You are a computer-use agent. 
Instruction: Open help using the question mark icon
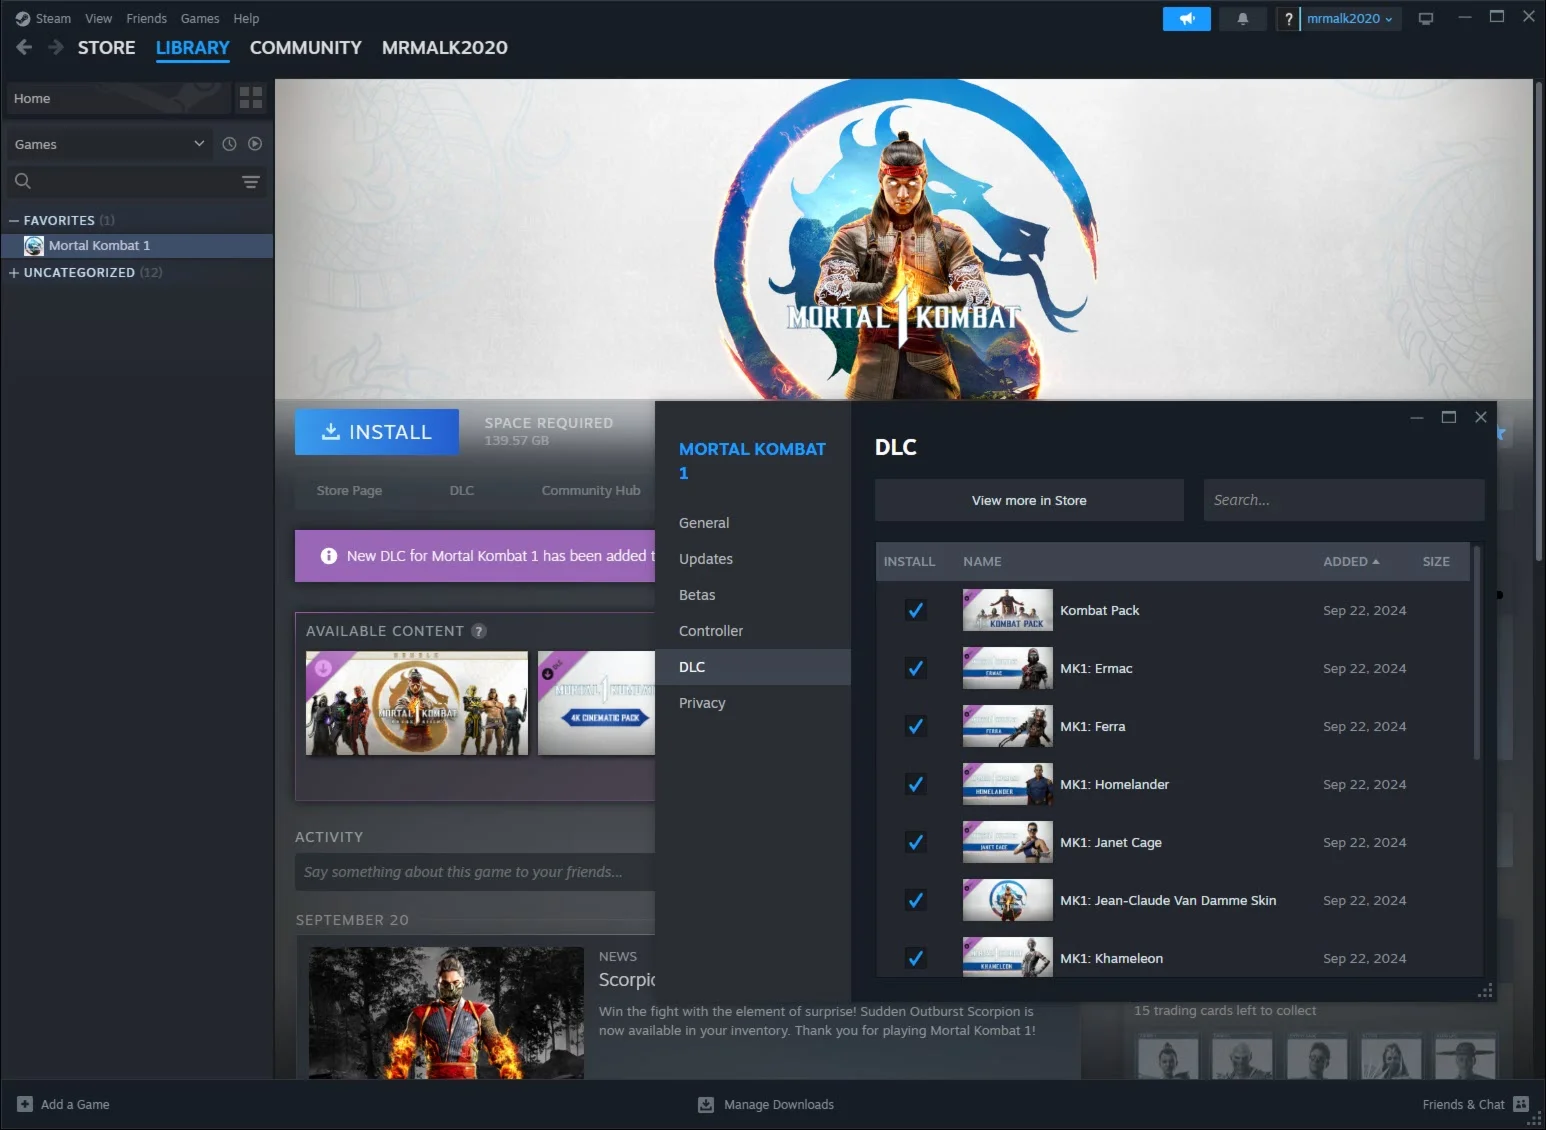[x=1288, y=18]
